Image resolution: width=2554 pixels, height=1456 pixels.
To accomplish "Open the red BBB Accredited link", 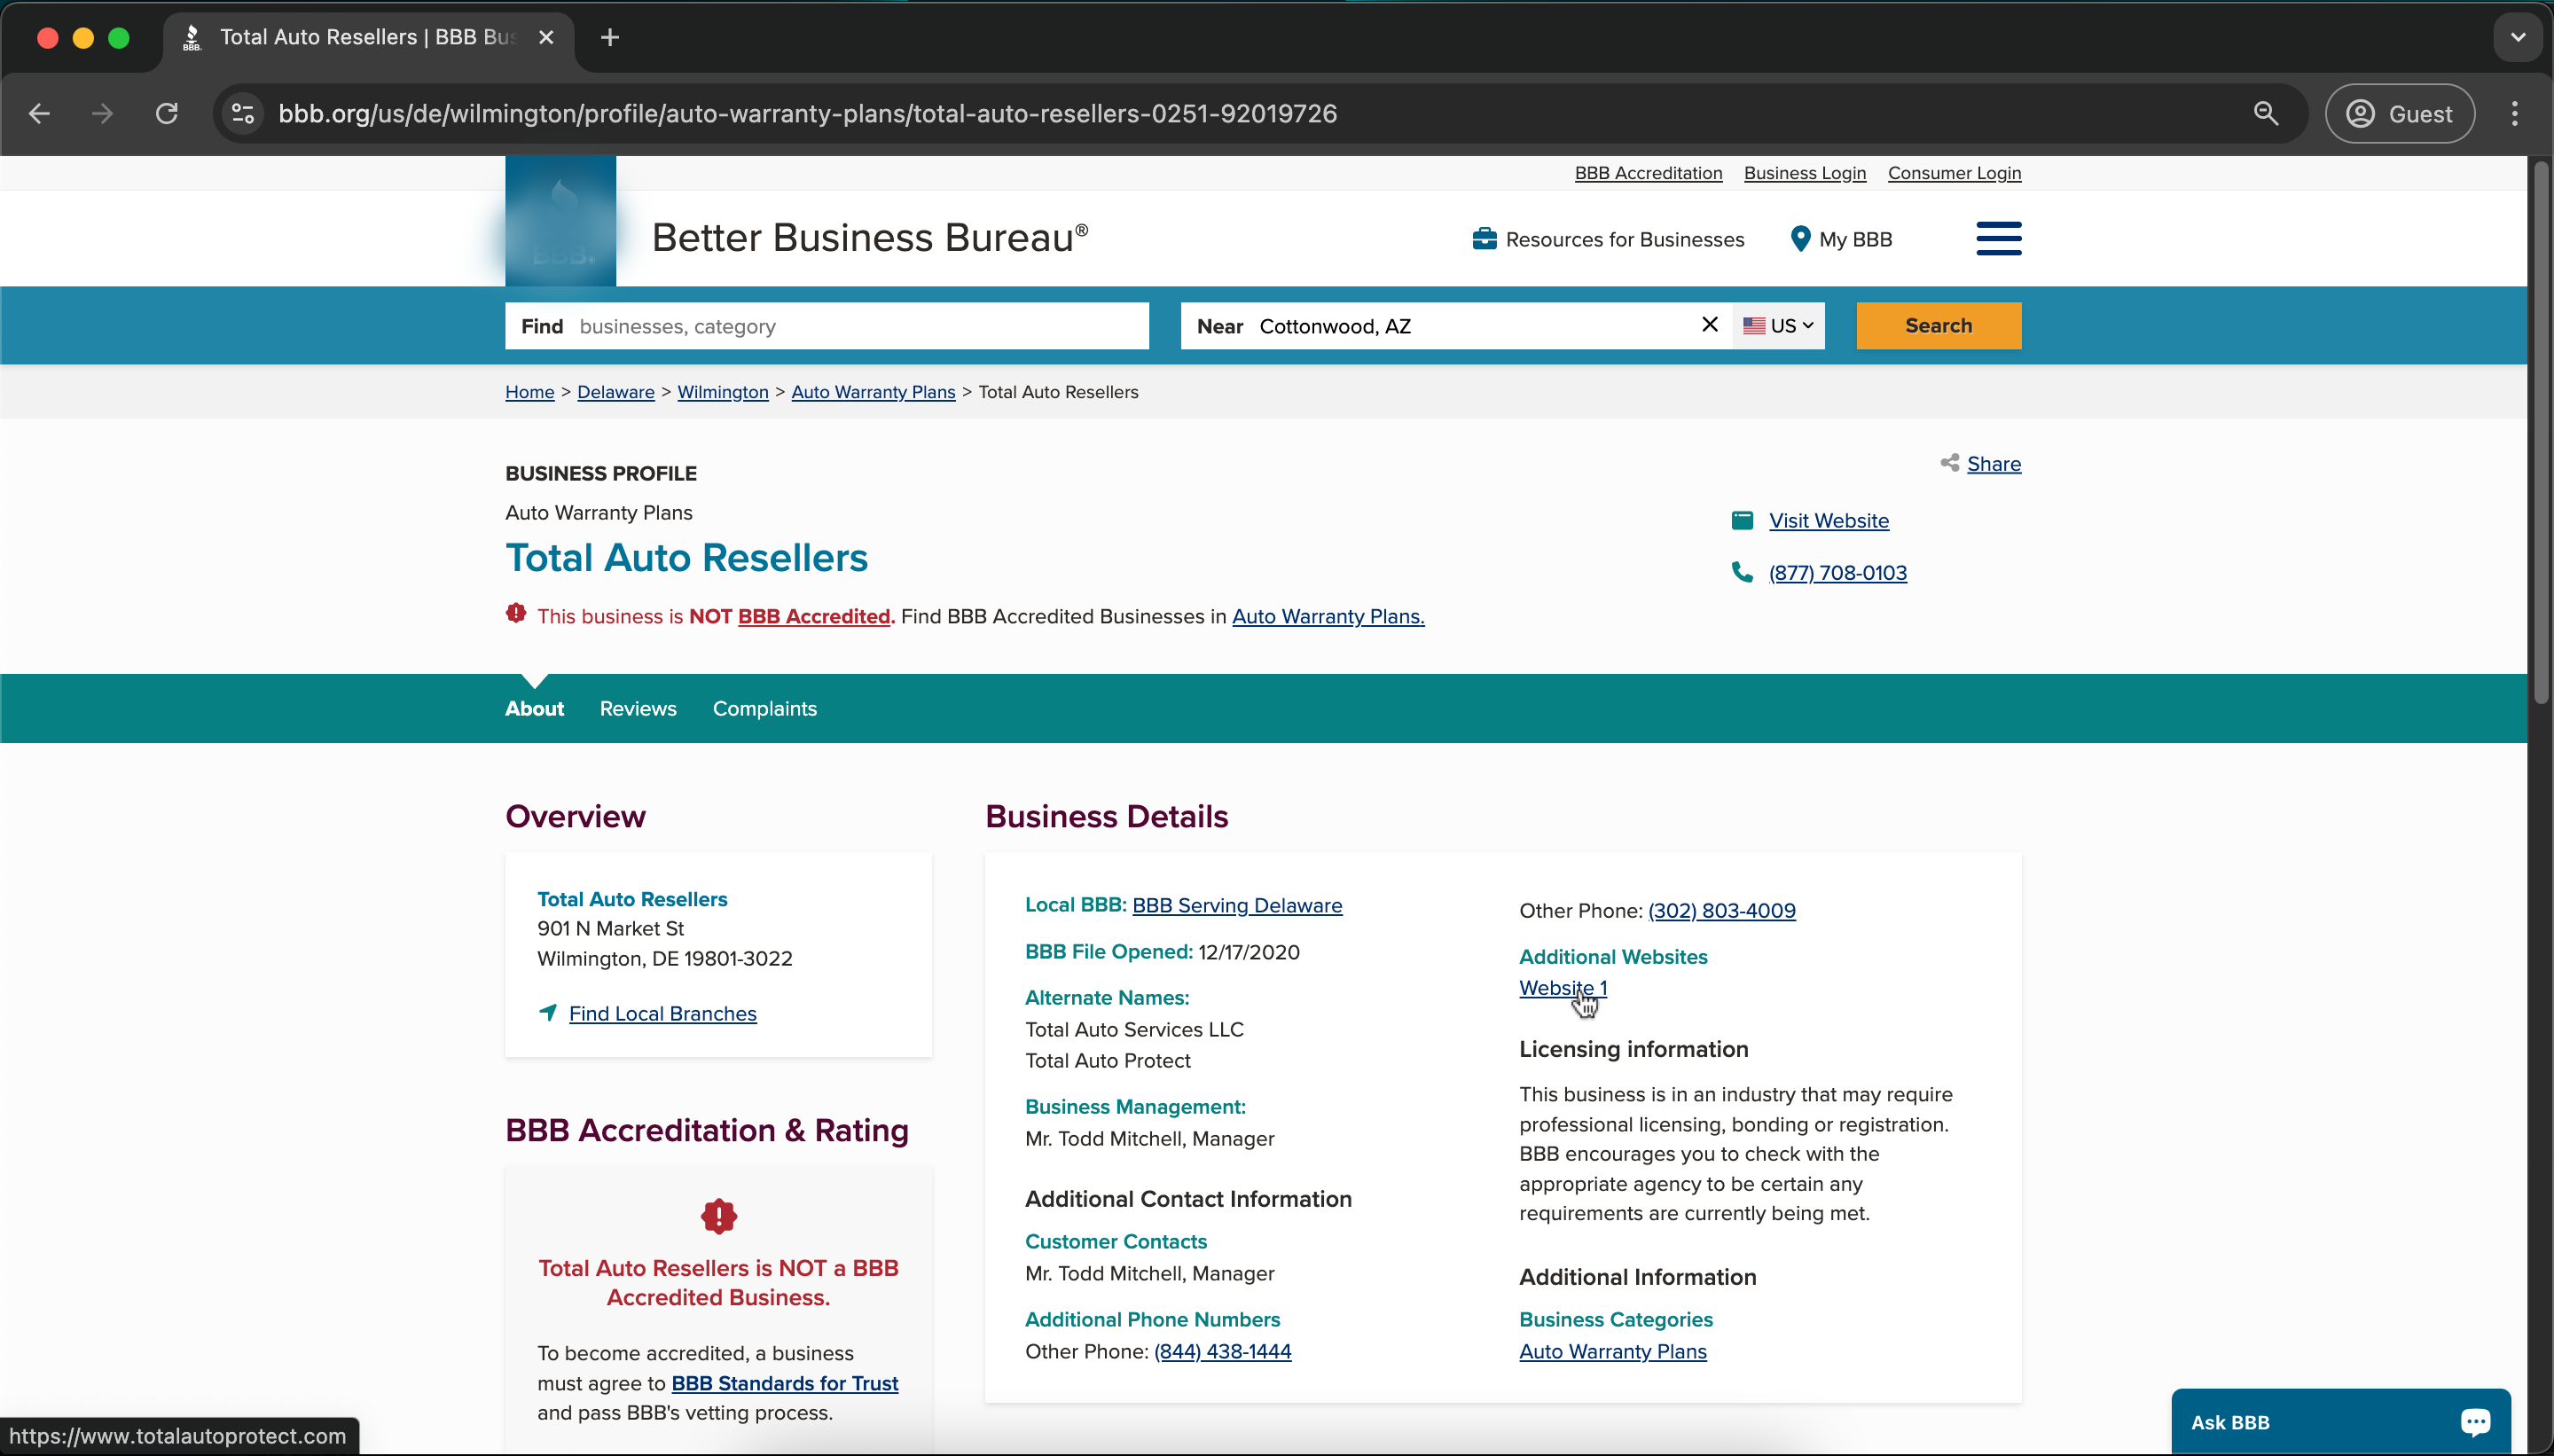I will pos(813,617).
